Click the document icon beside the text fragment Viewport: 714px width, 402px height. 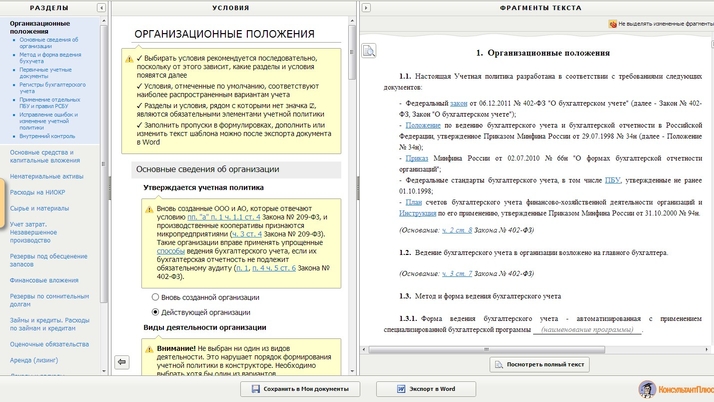coord(369,51)
